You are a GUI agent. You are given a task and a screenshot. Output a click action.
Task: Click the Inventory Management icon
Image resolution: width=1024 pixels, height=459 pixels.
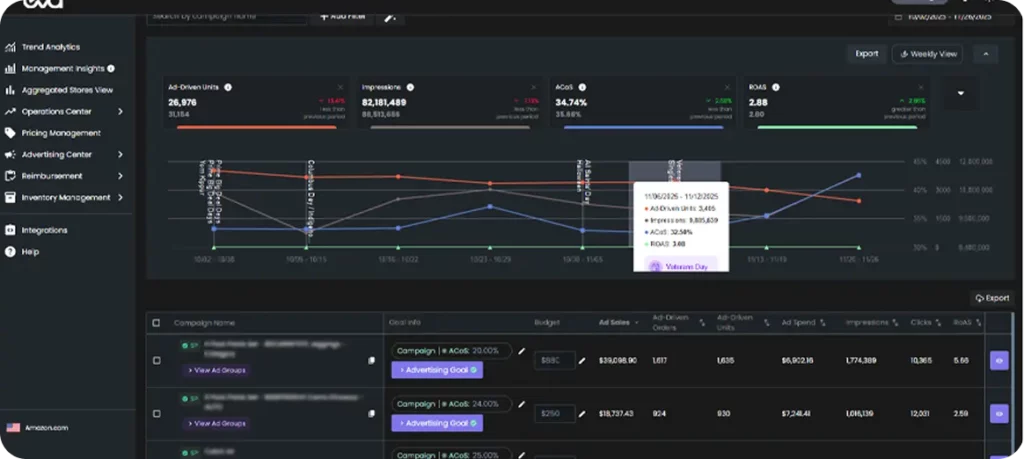pyautogui.click(x=10, y=198)
